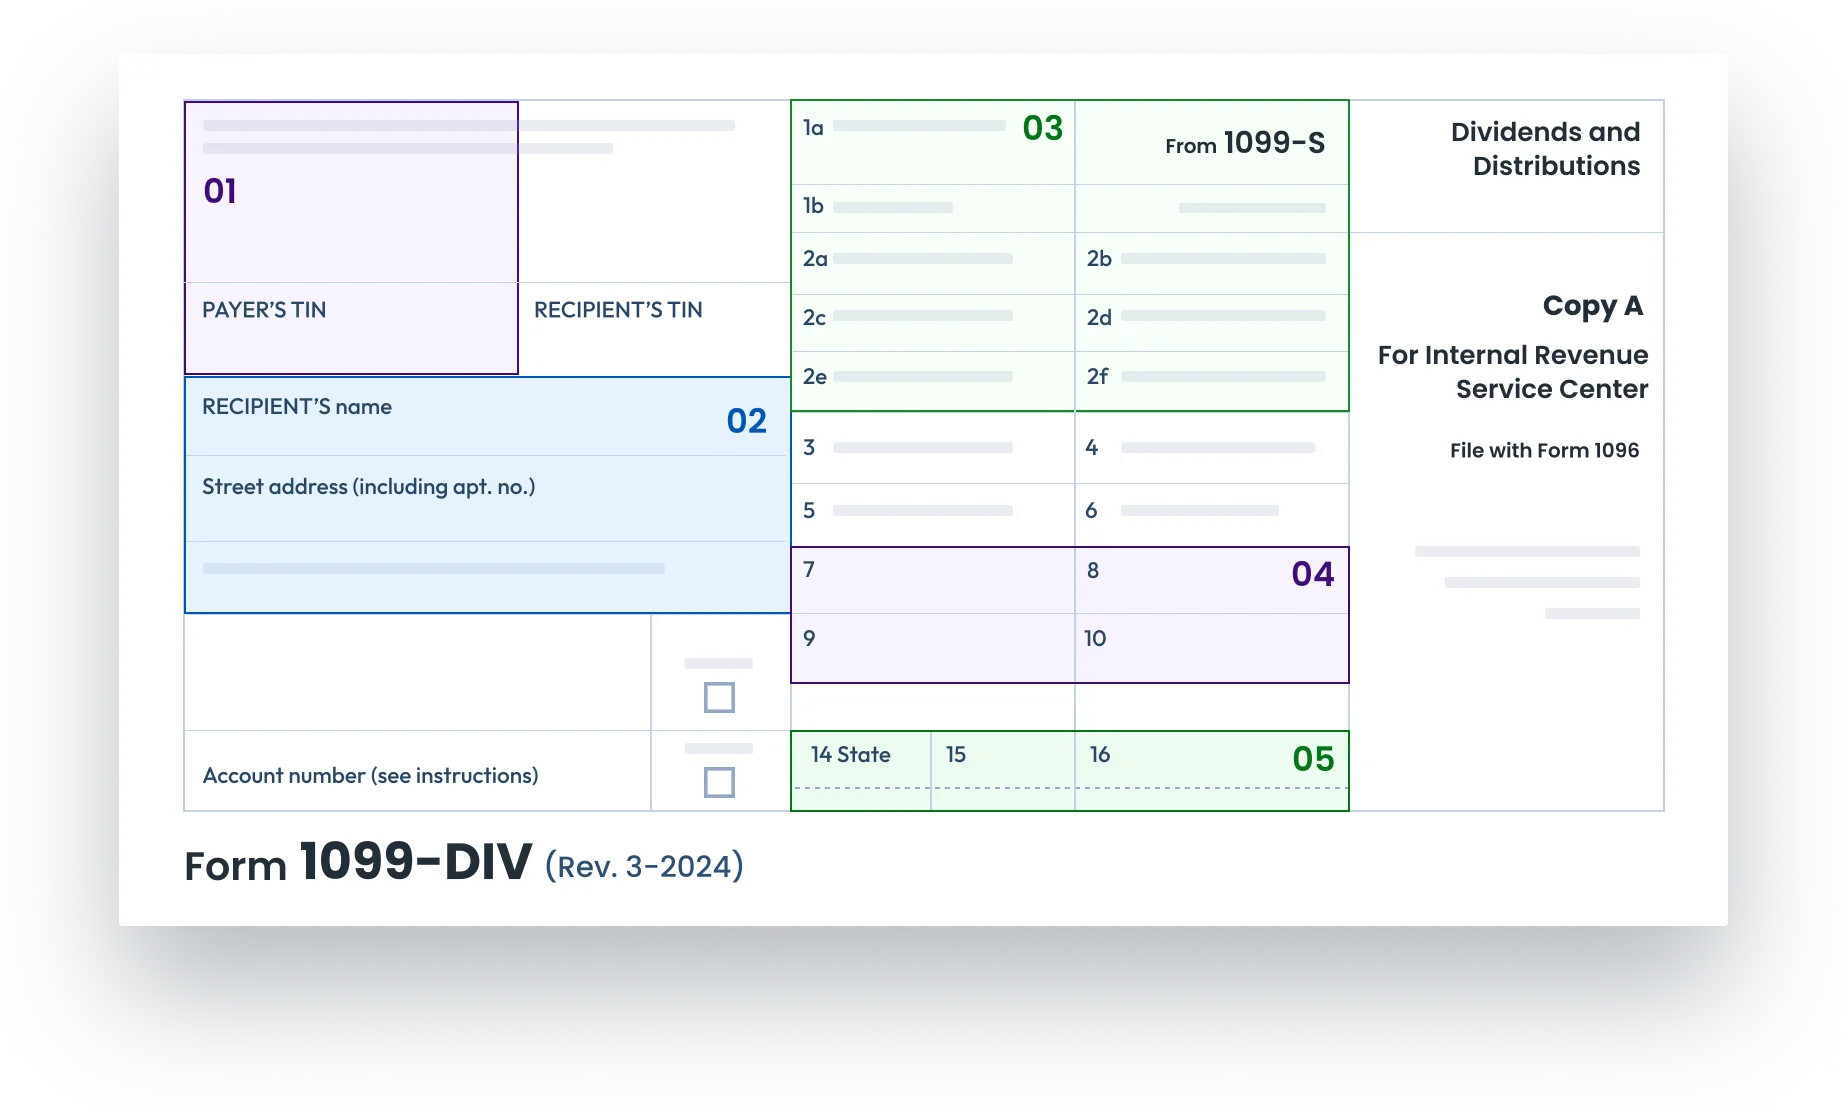
Task: Click the blue 02 section marker
Action: (x=746, y=421)
